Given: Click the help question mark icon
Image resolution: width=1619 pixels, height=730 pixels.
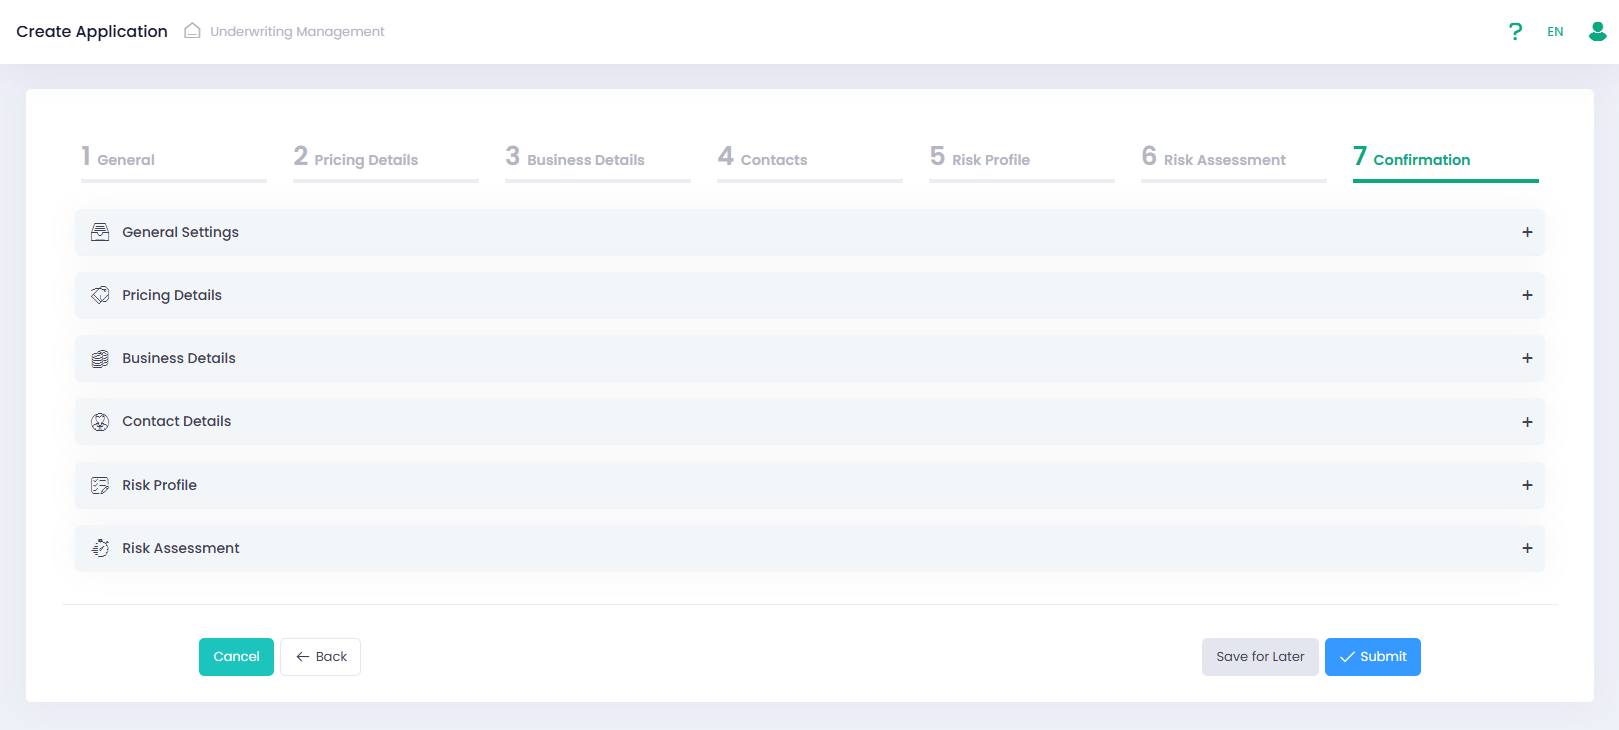Looking at the screenshot, I should [x=1515, y=32].
